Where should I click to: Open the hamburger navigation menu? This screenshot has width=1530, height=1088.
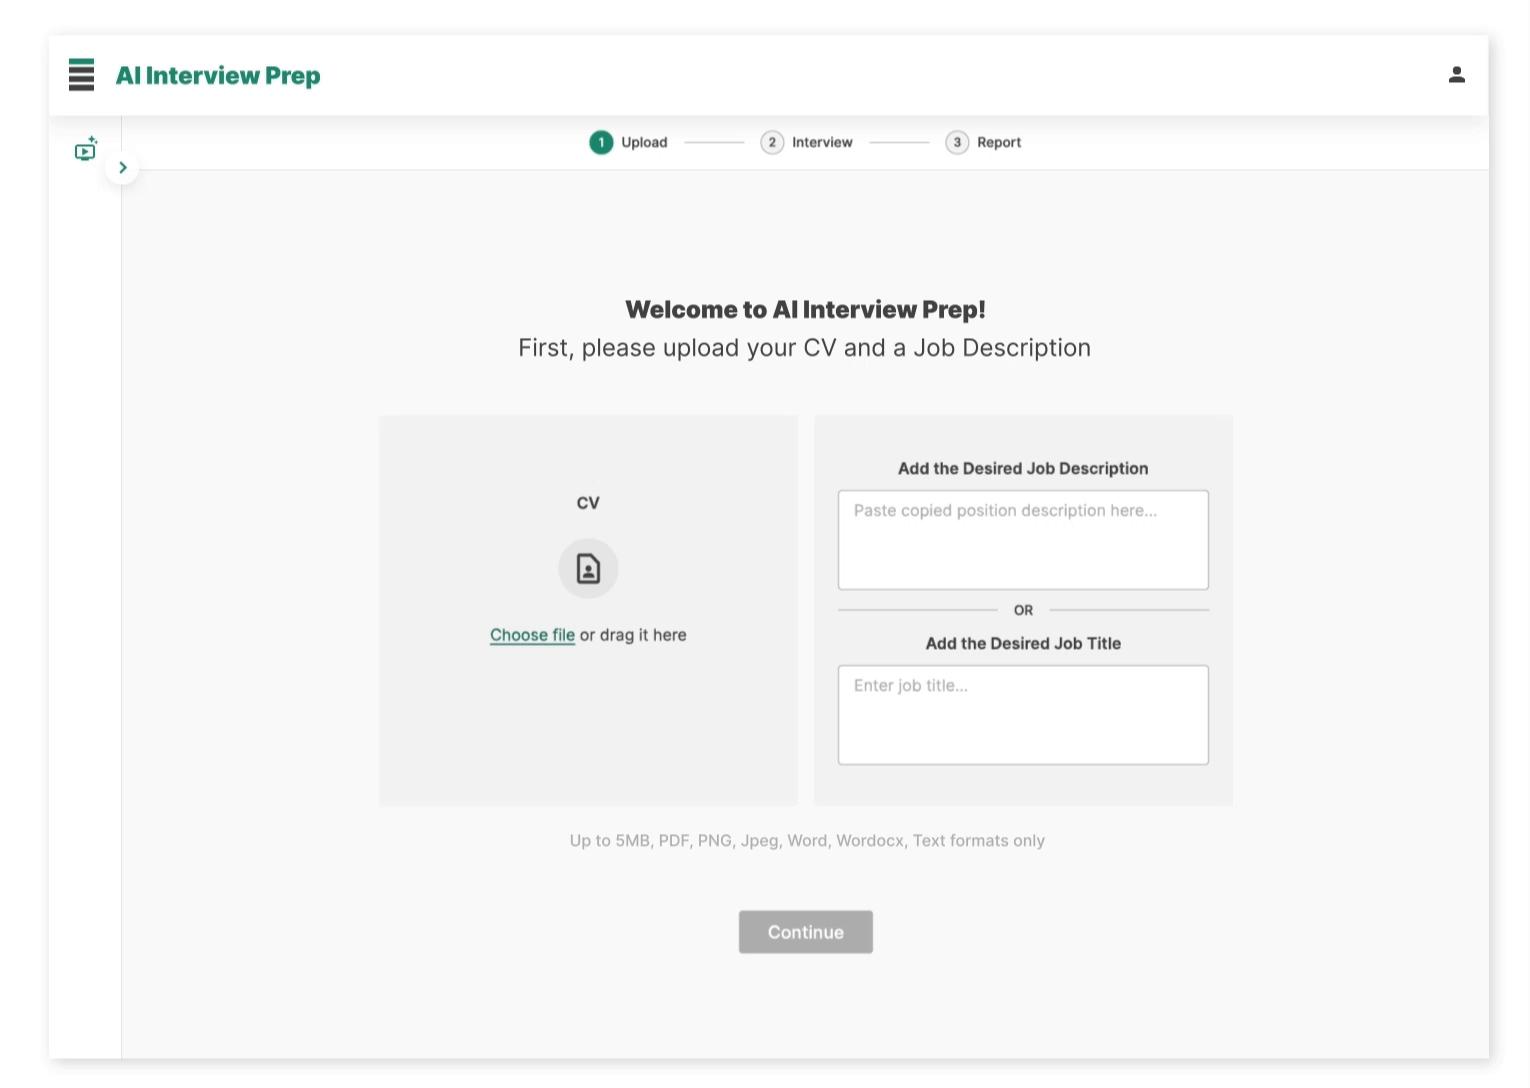coord(81,75)
